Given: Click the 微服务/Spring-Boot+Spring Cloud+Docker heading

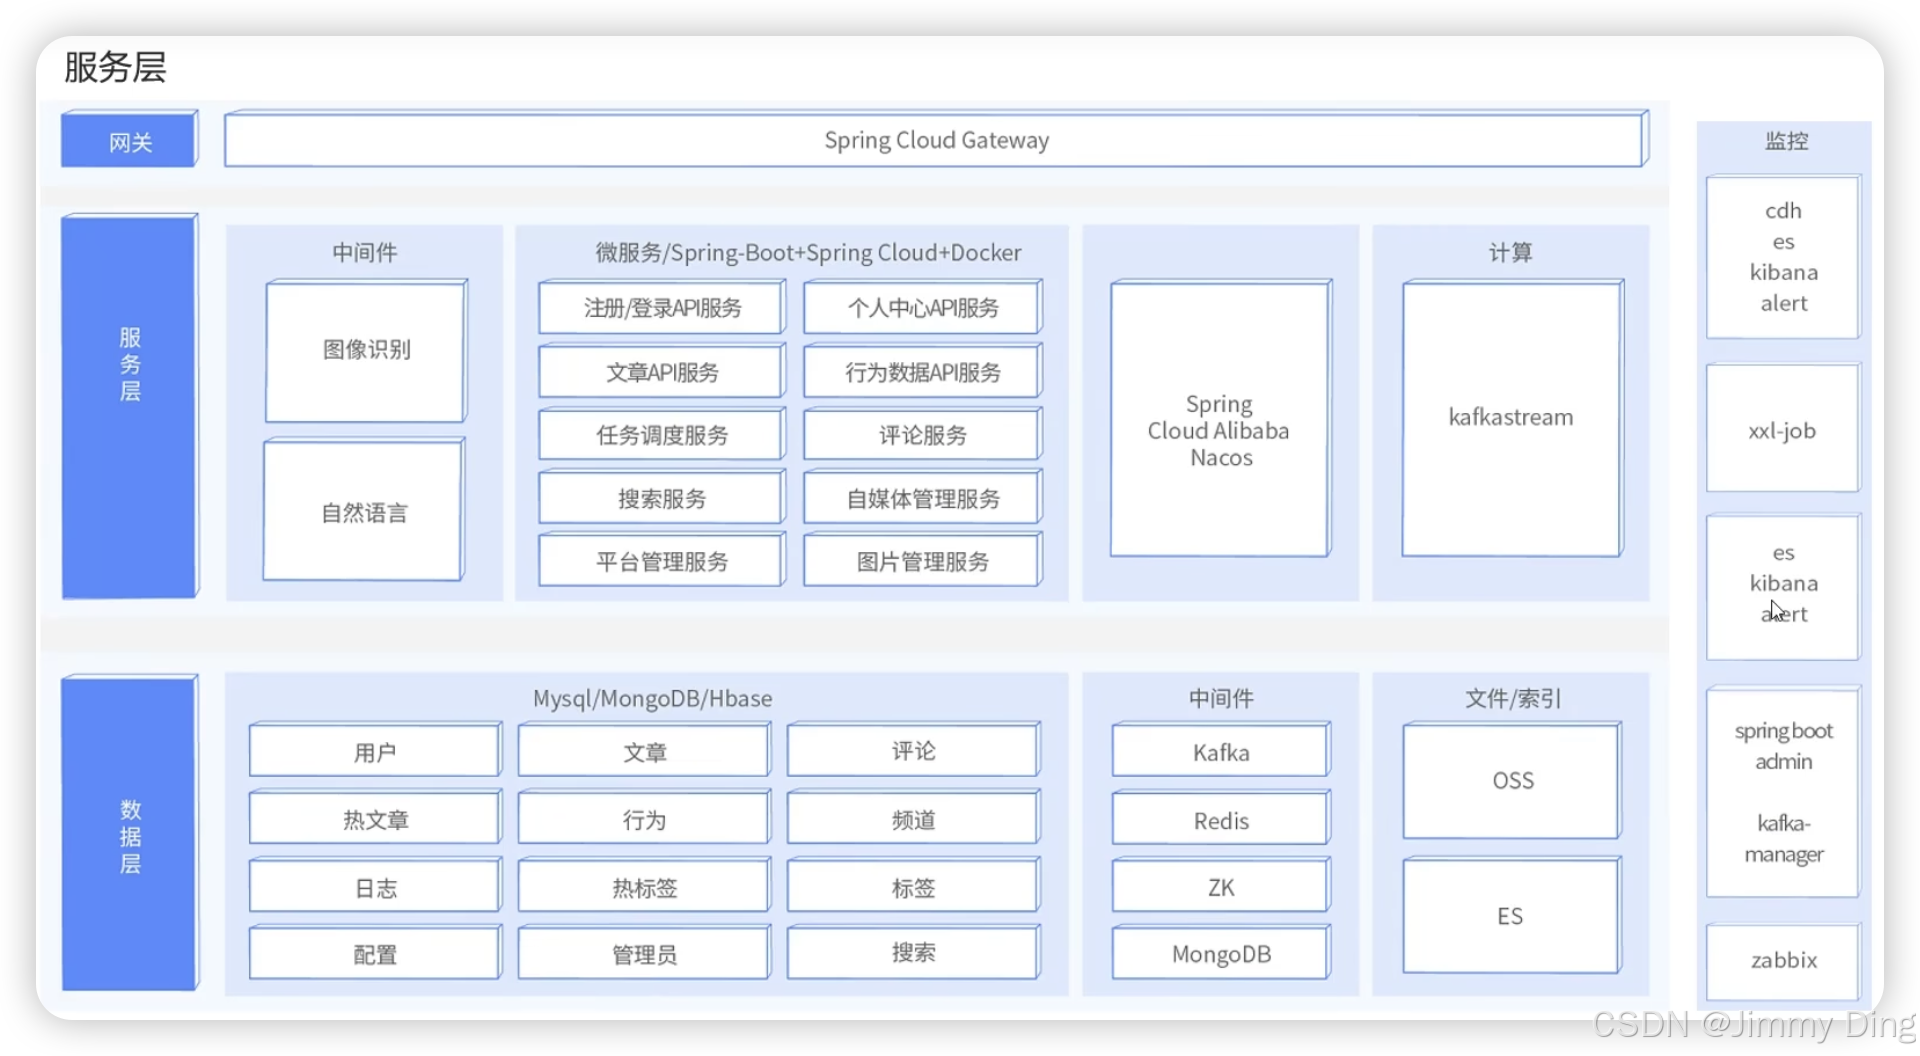Looking at the screenshot, I should [808, 253].
